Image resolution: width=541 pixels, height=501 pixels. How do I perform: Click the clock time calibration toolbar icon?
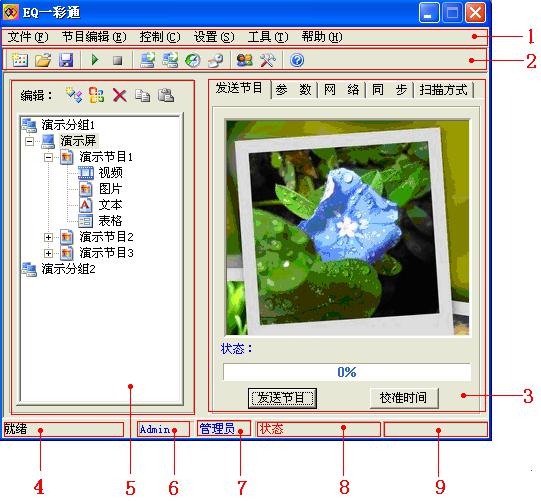[x=193, y=60]
